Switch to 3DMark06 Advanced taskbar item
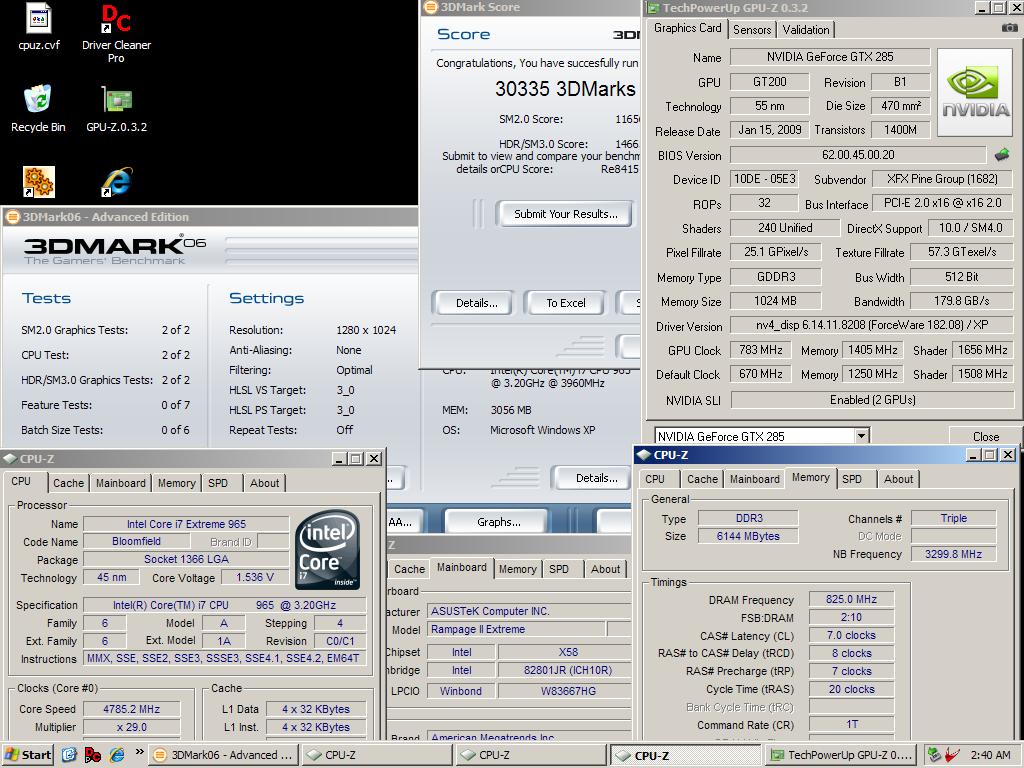The image size is (1024, 768). point(223,755)
